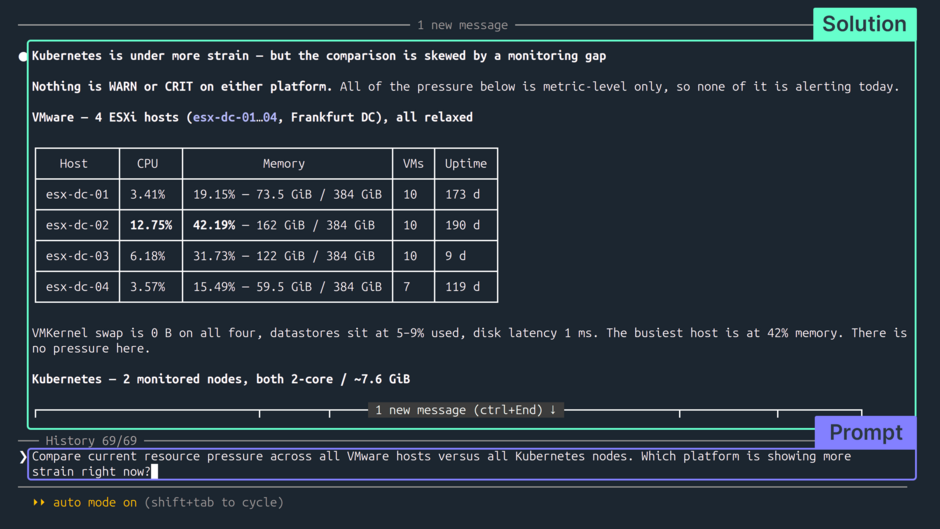940x529 pixels.
Task: Click the 190 d uptime cell
Action: pos(466,226)
